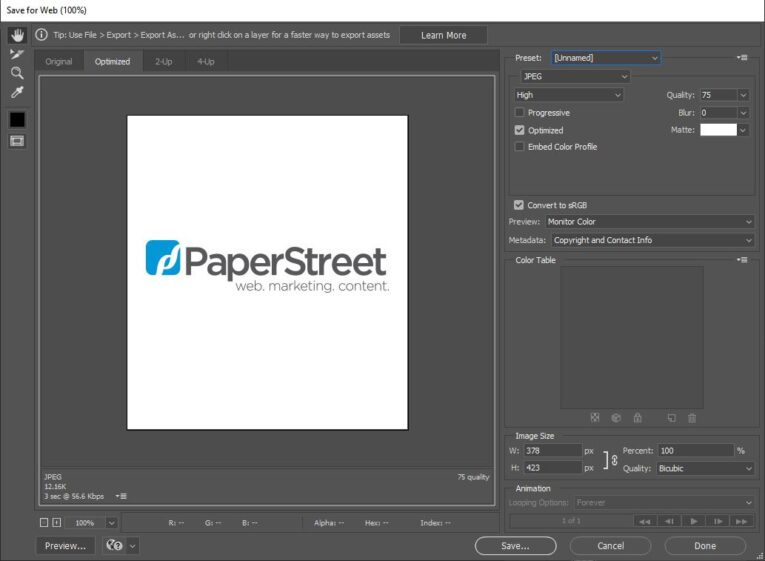The image size is (765, 561).
Task: Uncheck Convert to sRGB
Action: (x=519, y=205)
